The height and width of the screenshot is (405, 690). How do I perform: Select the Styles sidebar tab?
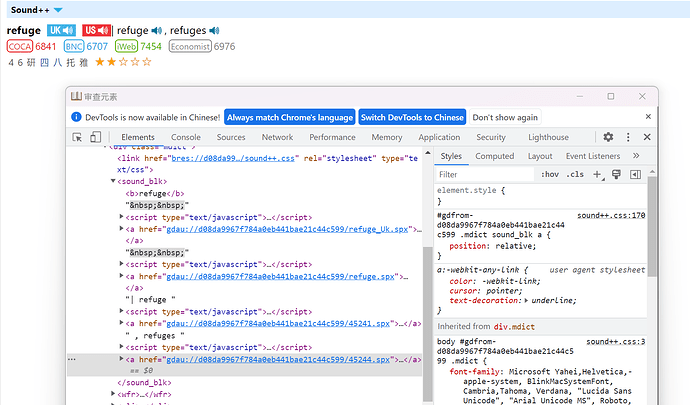tap(451, 156)
